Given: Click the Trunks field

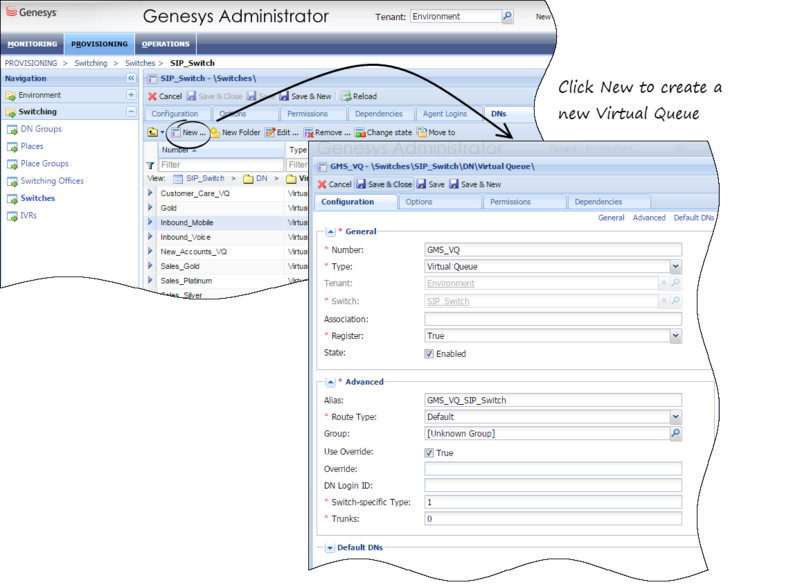Looking at the screenshot, I should click(553, 519).
